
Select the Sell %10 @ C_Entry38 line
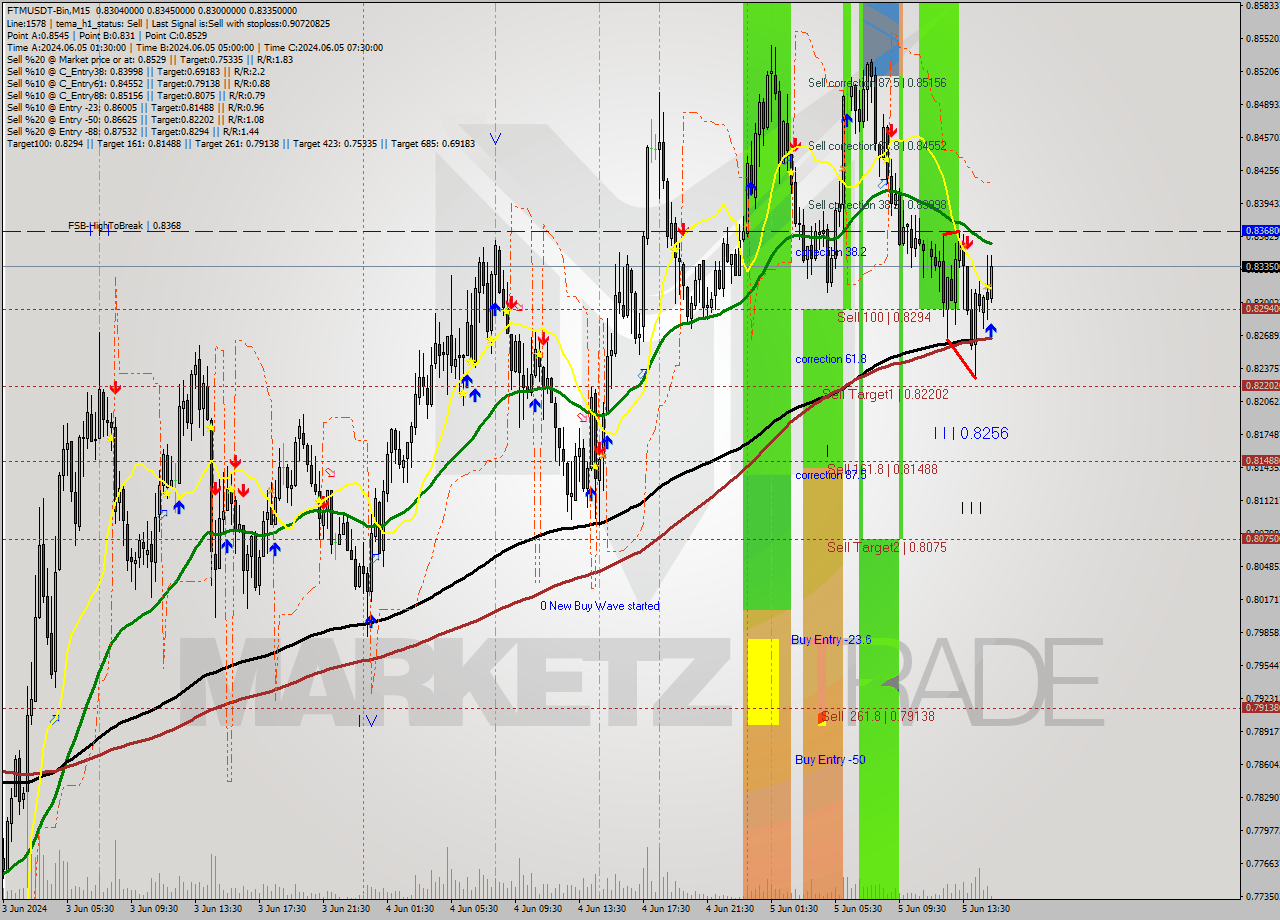(136, 71)
